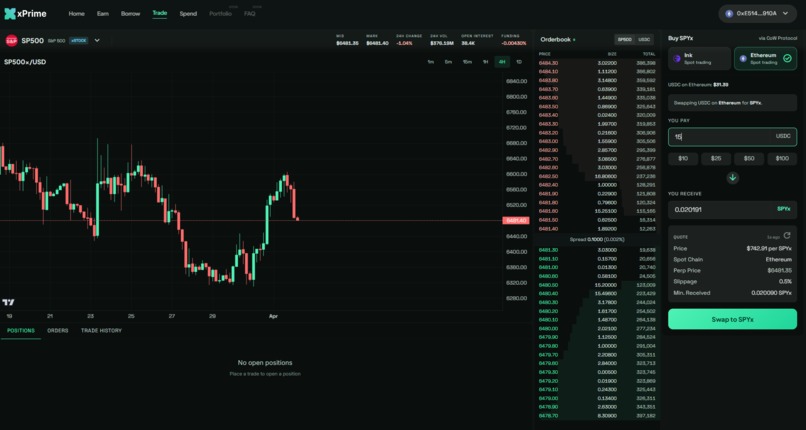This screenshot has width=806, height=430.
Task: Refresh the quote with the reload icon
Action: (x=786, y=235)
